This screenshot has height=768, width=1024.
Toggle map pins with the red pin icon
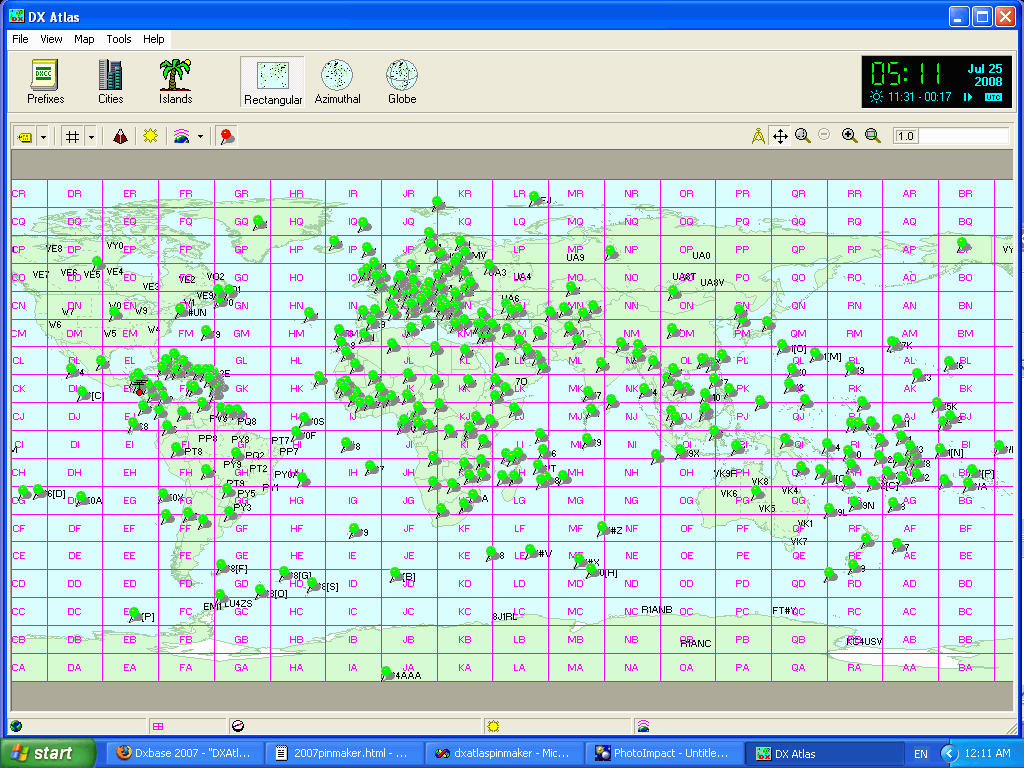(225, 135)
